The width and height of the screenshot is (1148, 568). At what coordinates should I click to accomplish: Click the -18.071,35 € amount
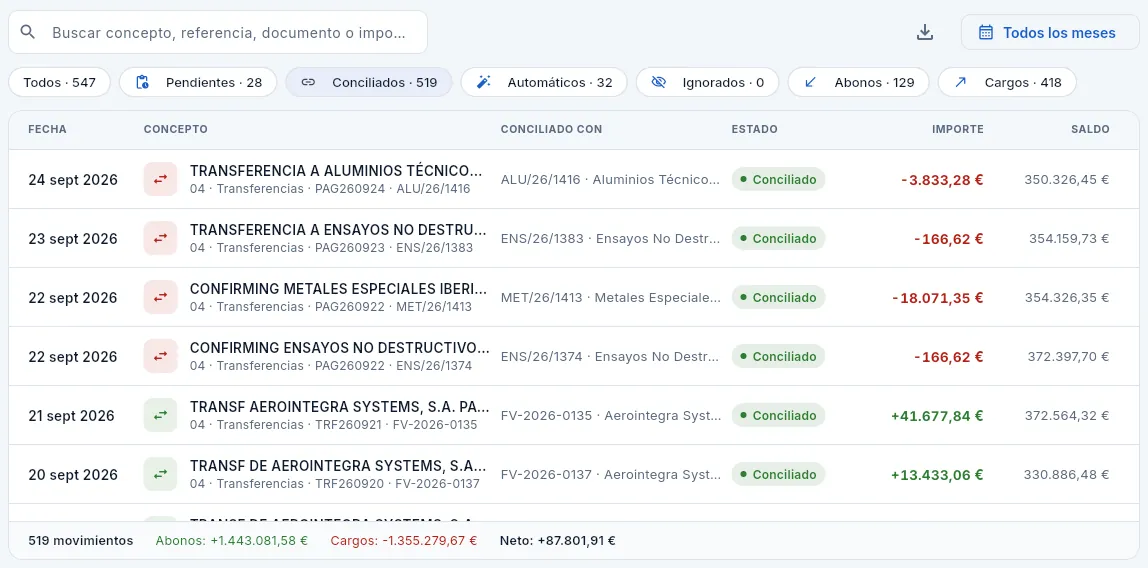pos(938,297)
